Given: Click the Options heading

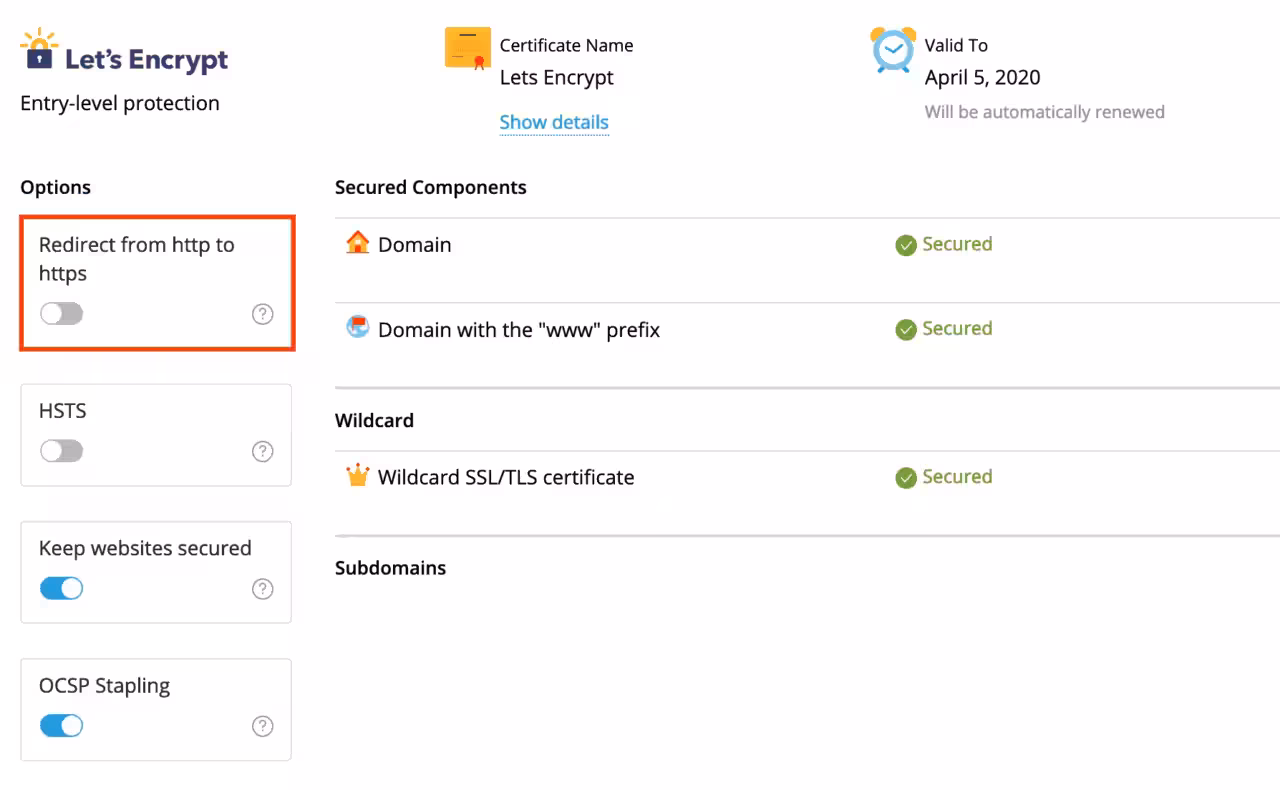Looking at the screenshot, I should click(55, 188).
